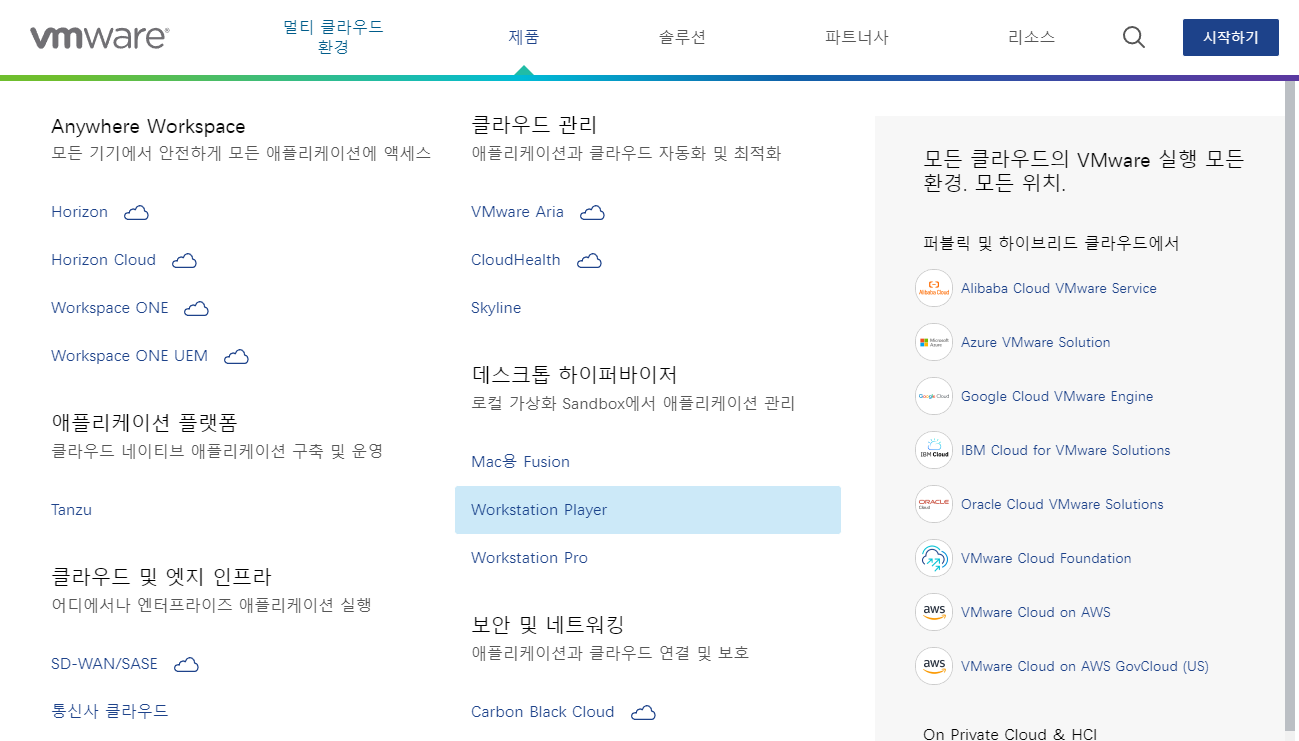Image resolution: width=1299 pixels, height=741 pixels.
Task: Open the 멀티 클라우드 환경 menu
Action: (333, 37)
